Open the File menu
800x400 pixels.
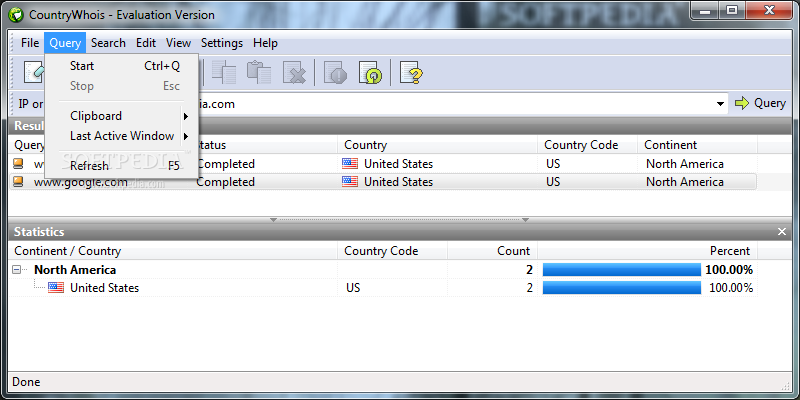[30, 43]
